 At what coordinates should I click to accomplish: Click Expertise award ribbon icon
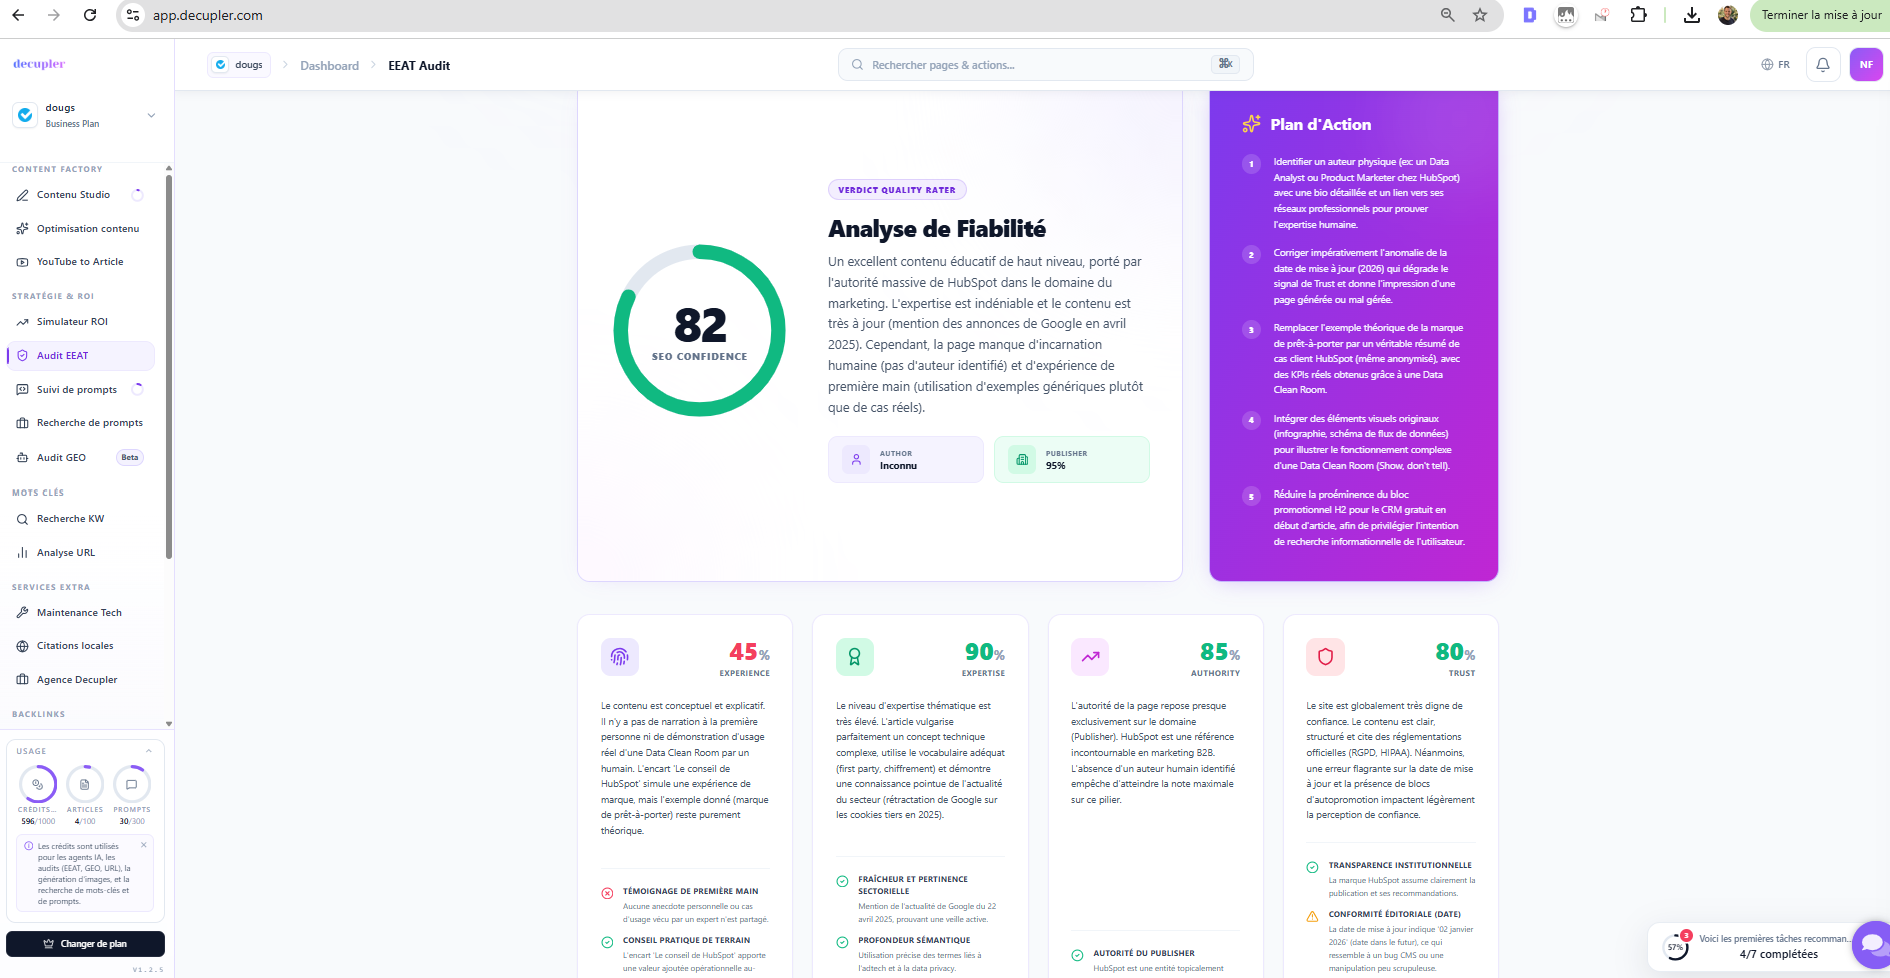pos(855,657)
